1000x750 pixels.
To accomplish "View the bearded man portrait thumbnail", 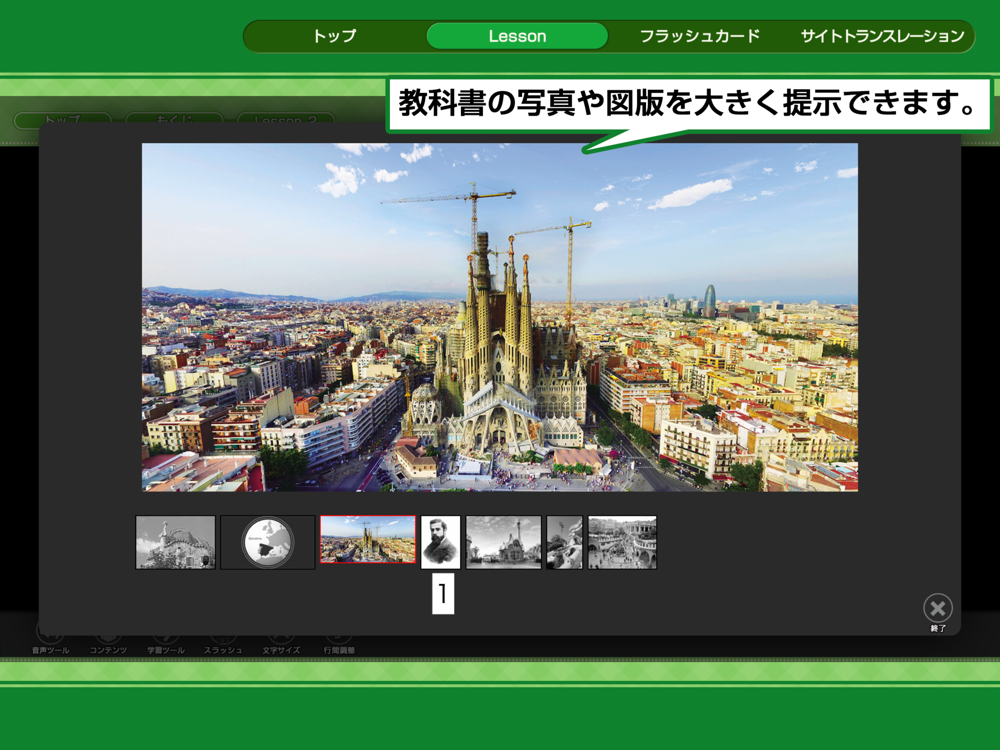I will tap(440, 542).
